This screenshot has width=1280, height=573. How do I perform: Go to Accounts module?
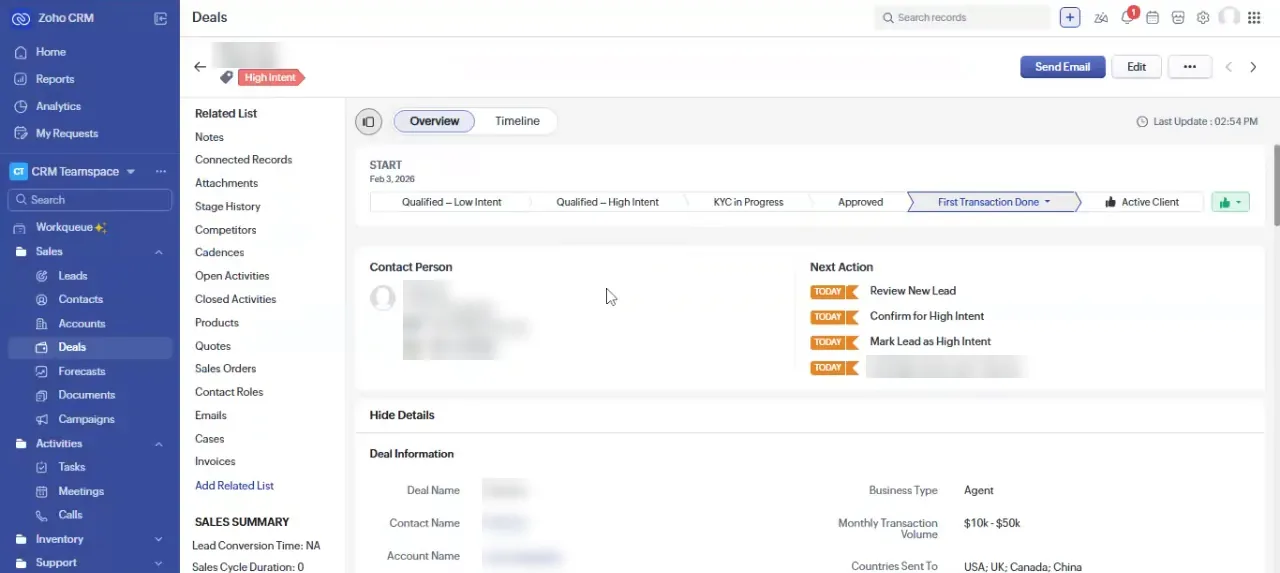tap(81, 324)
